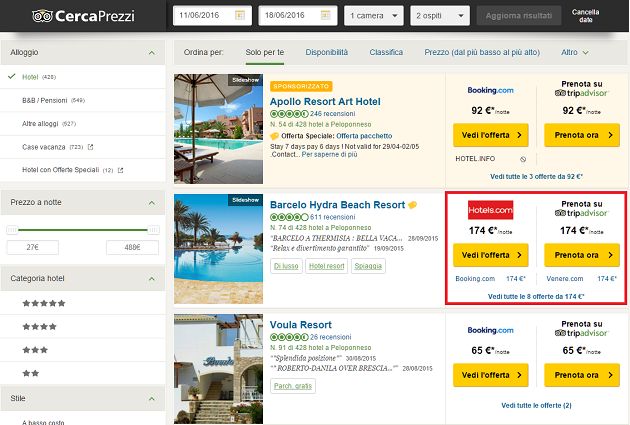Image resolution: width=630 pixels, height=425 pixels.
Task: Toggle the Hotel accommodation filter checkmark
Action: (12, 76)
